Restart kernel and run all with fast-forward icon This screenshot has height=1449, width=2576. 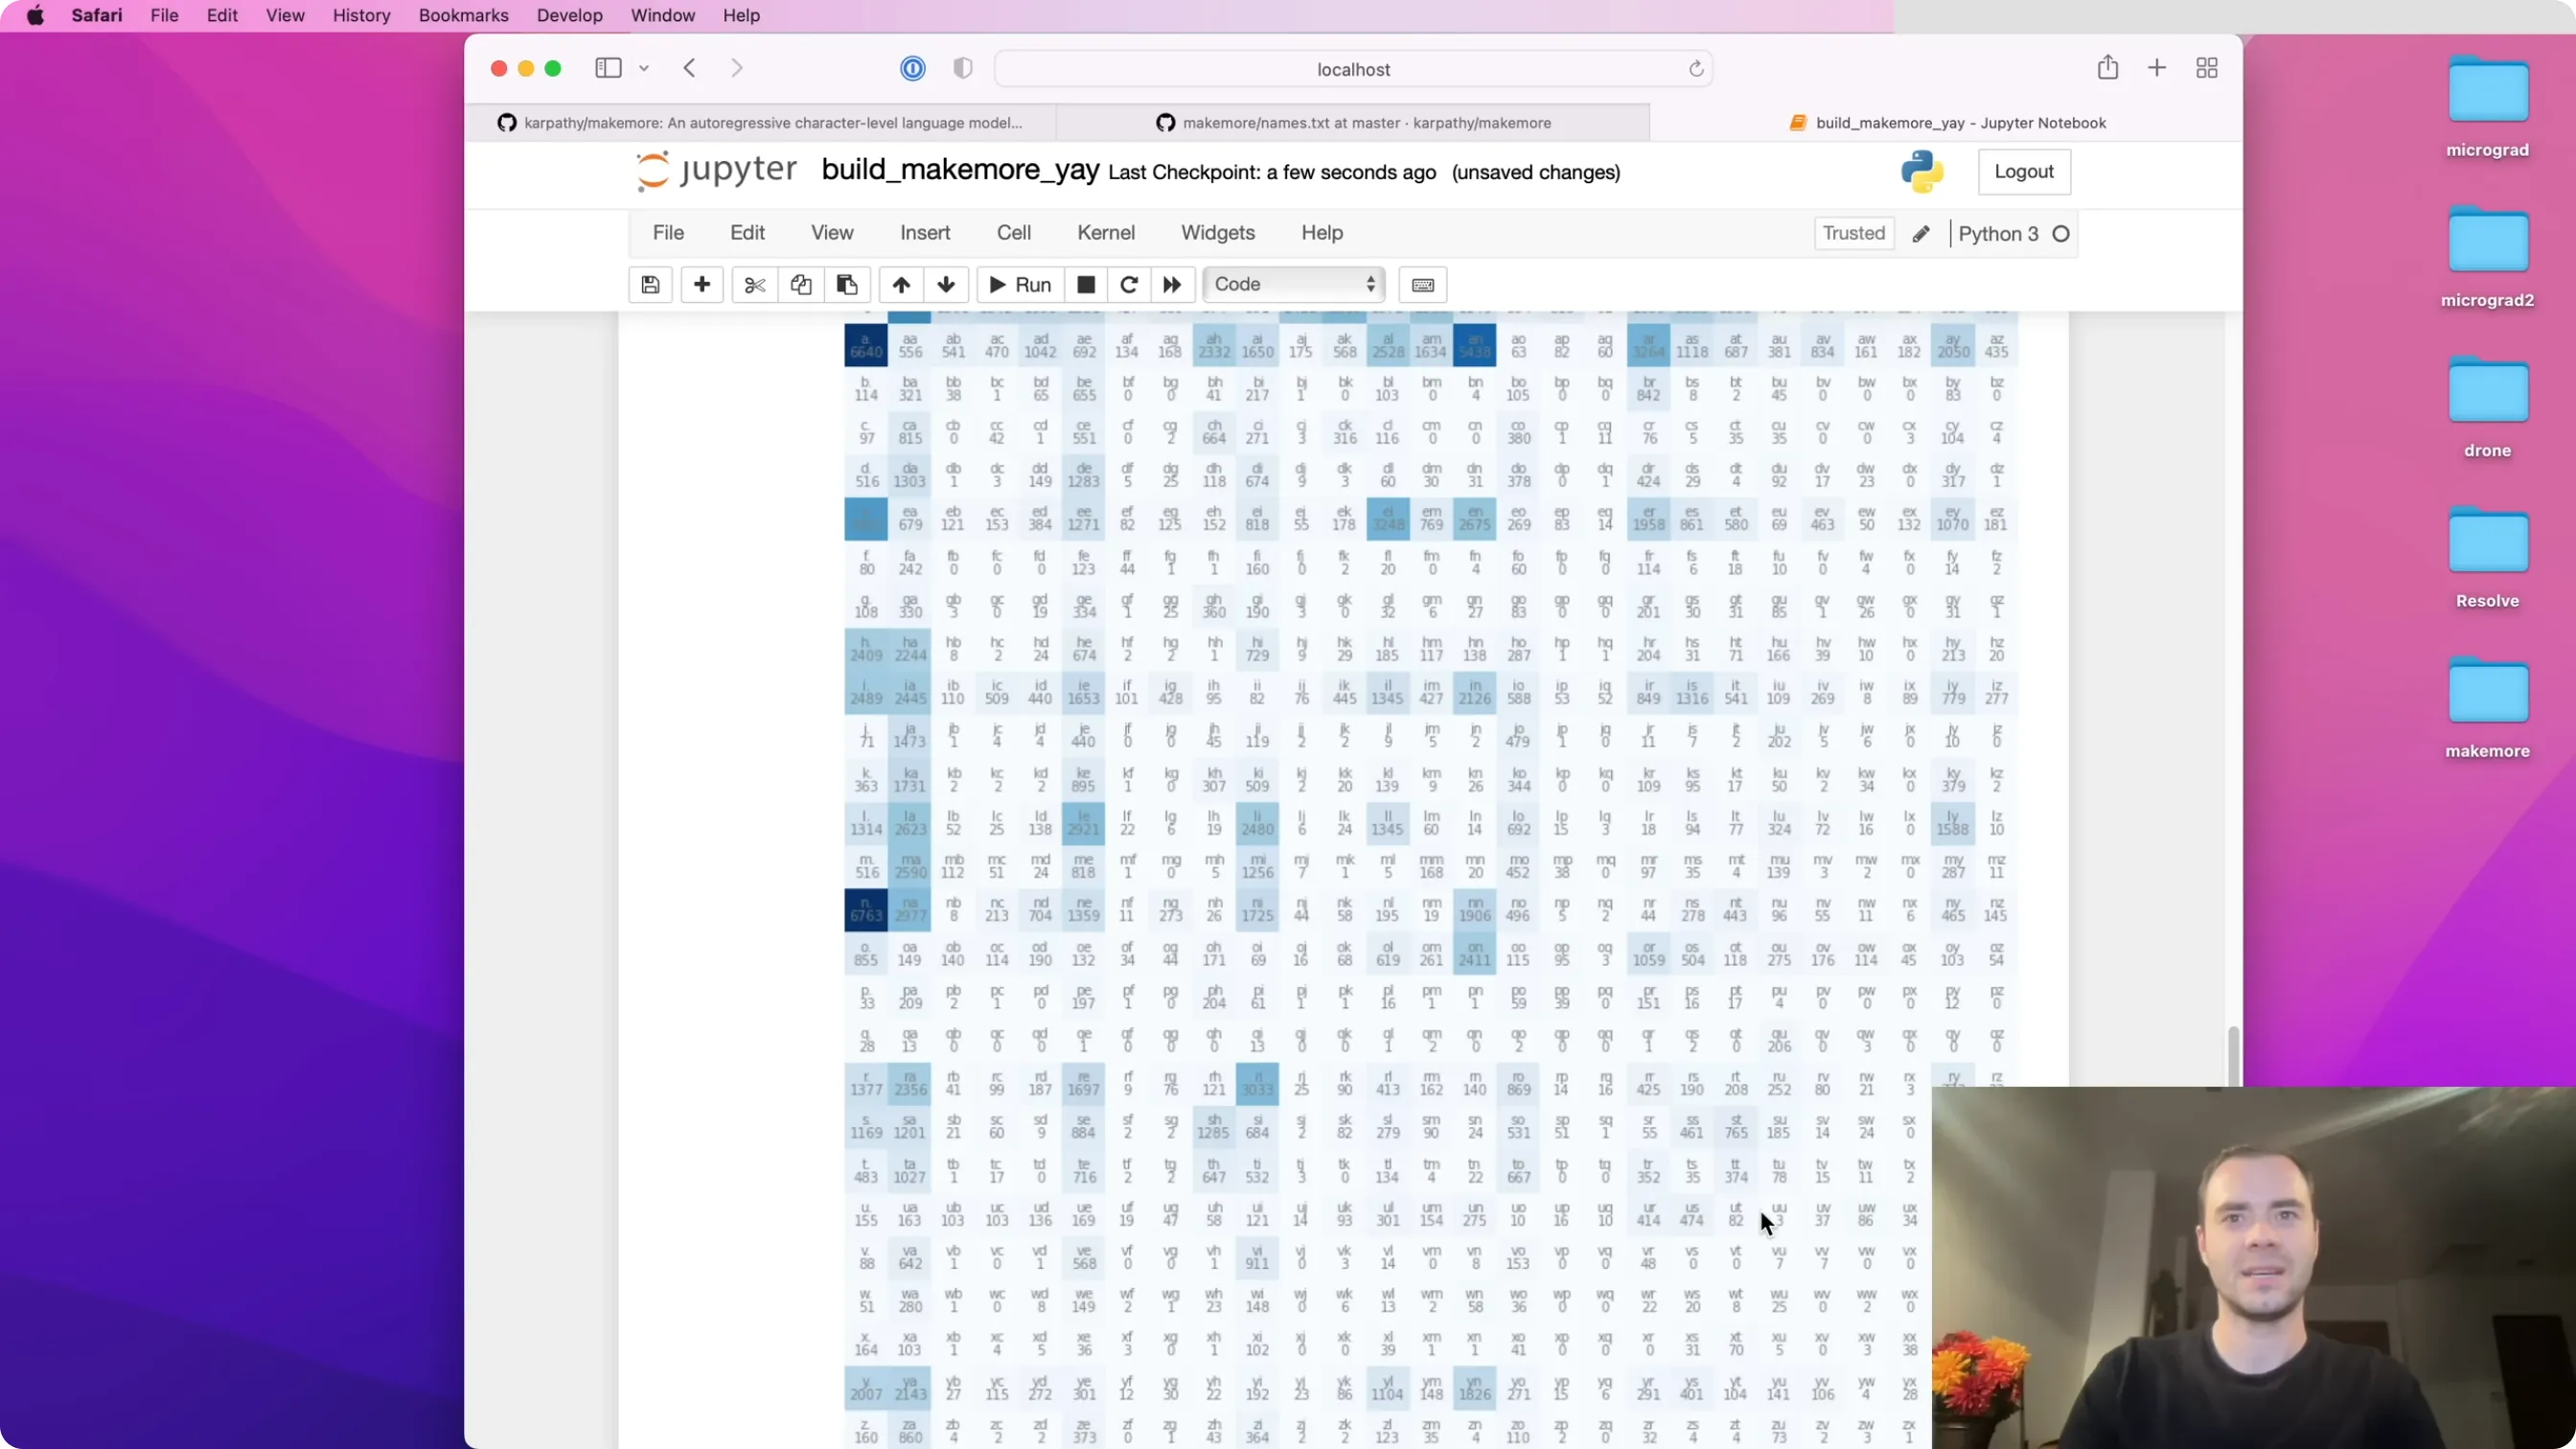(1172, 285)
